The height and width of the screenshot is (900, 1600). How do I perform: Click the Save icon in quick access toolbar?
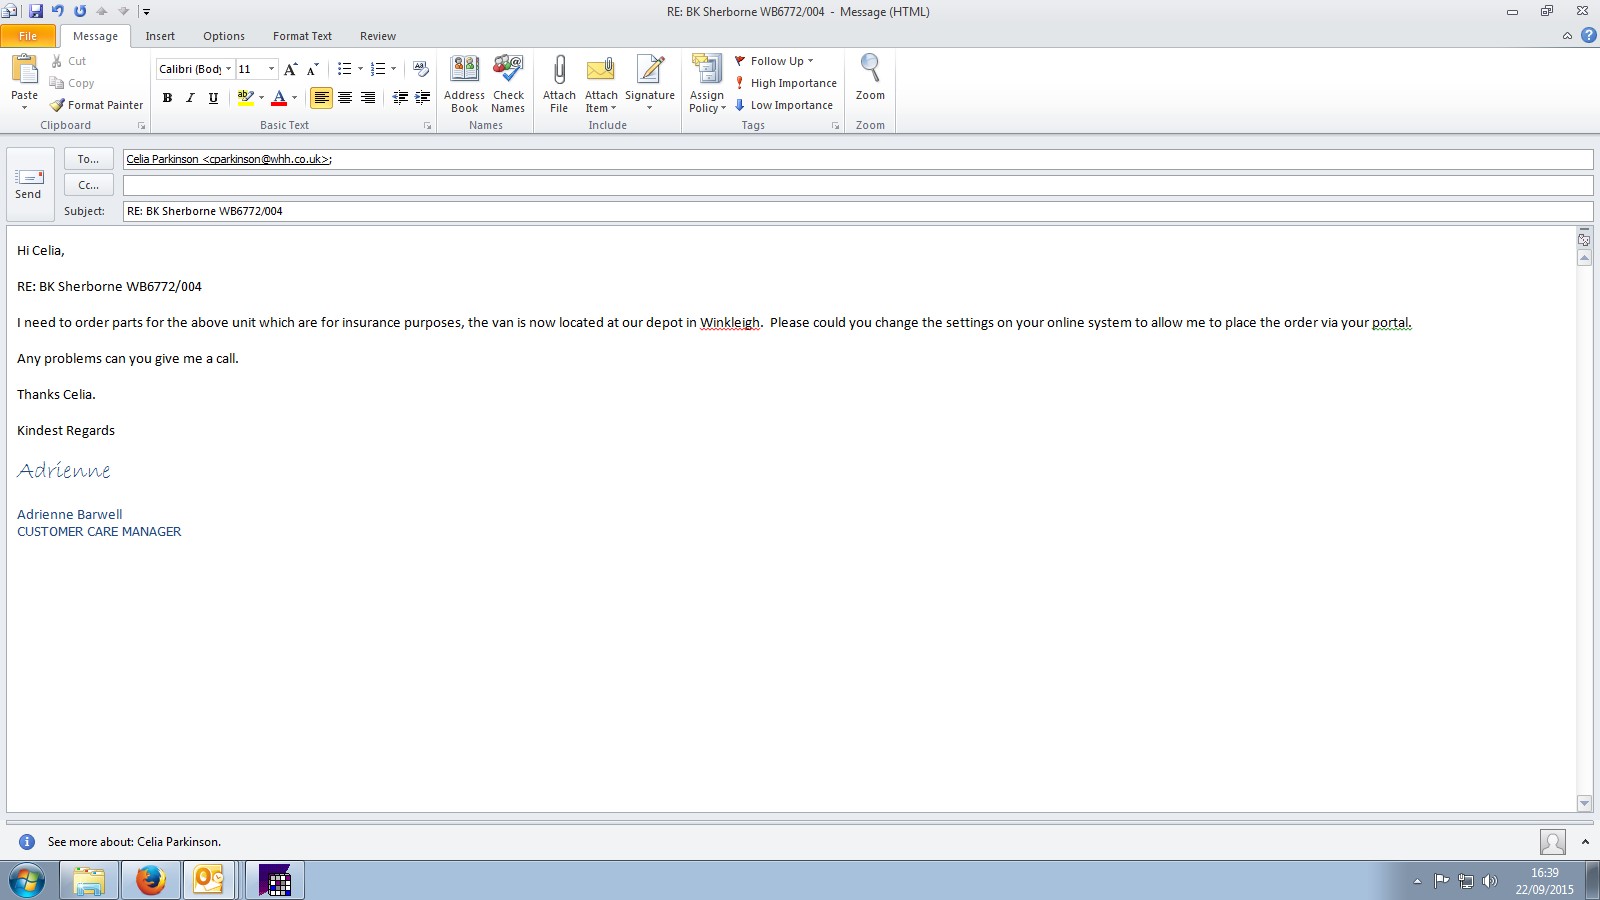[x=36, y=11]
